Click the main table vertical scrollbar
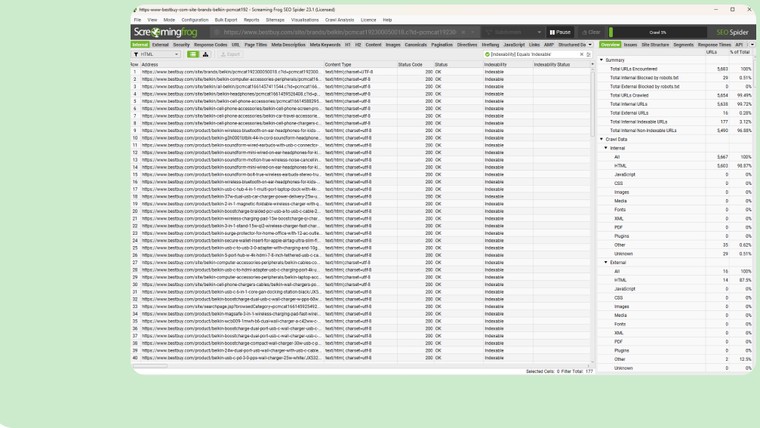760x428 pixels. point(592,102)
